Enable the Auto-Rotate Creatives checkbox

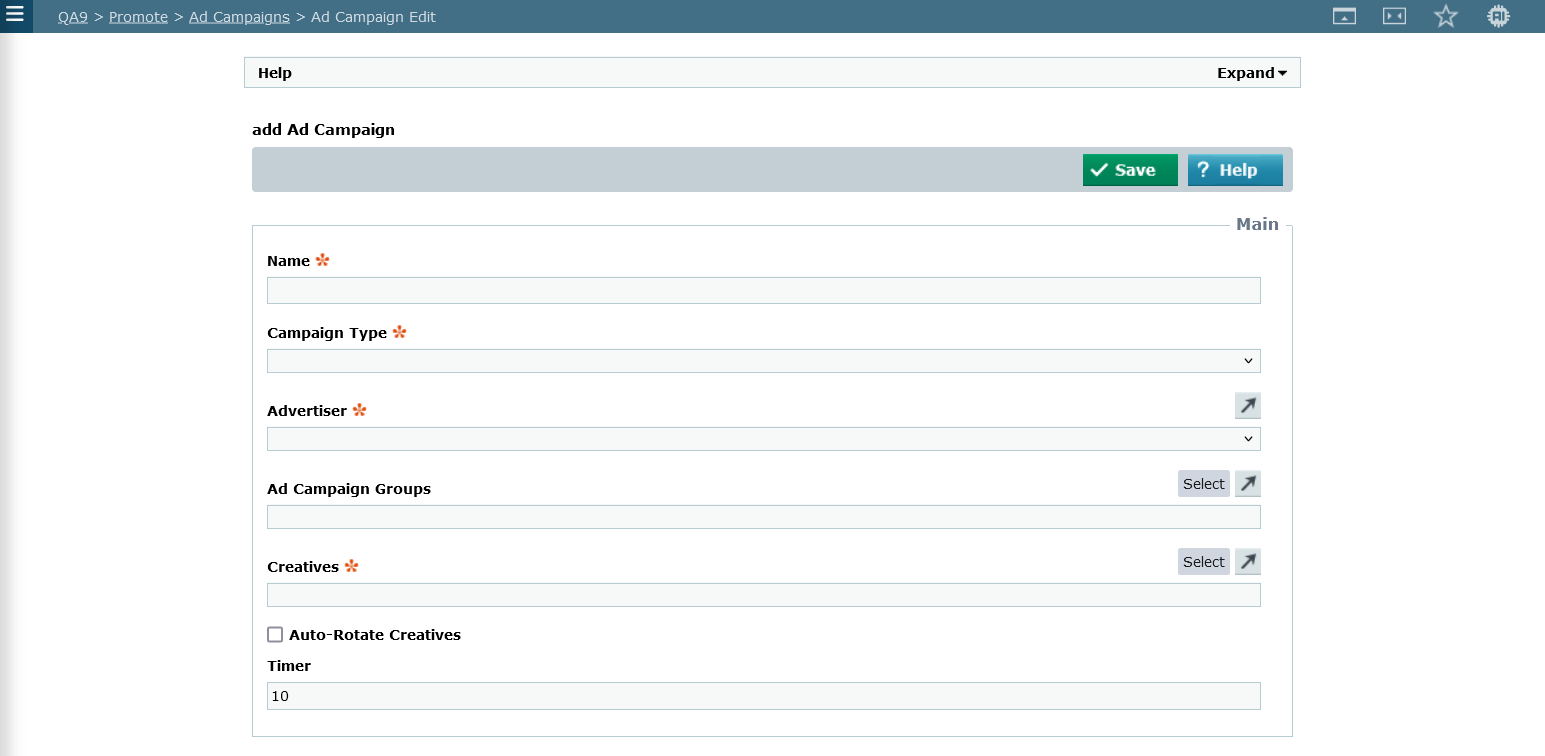tap(275, 635)
